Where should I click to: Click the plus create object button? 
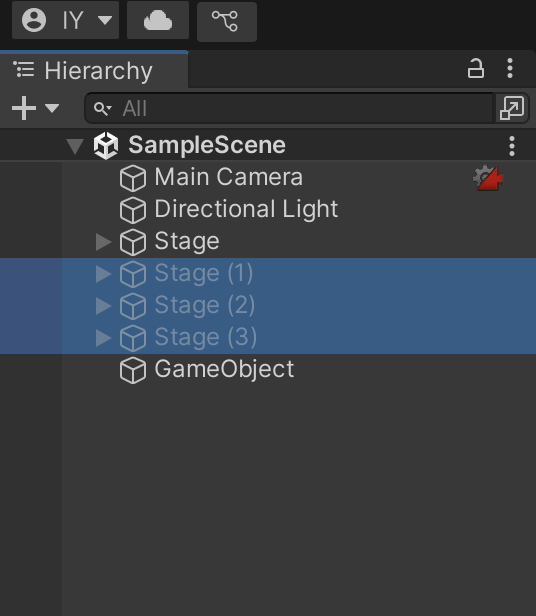coord(24,108)
